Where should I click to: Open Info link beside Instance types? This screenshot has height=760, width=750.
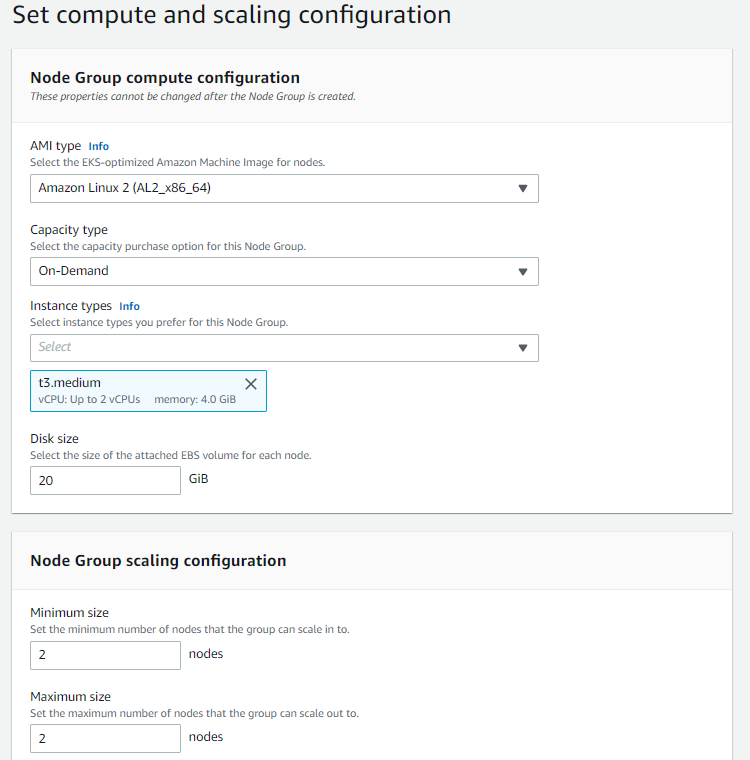click(x=129, y=306)
